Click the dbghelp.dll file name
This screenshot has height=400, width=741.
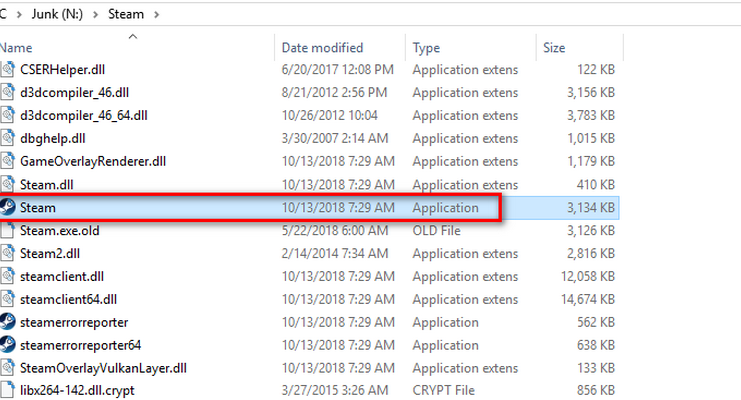point(52,139)
